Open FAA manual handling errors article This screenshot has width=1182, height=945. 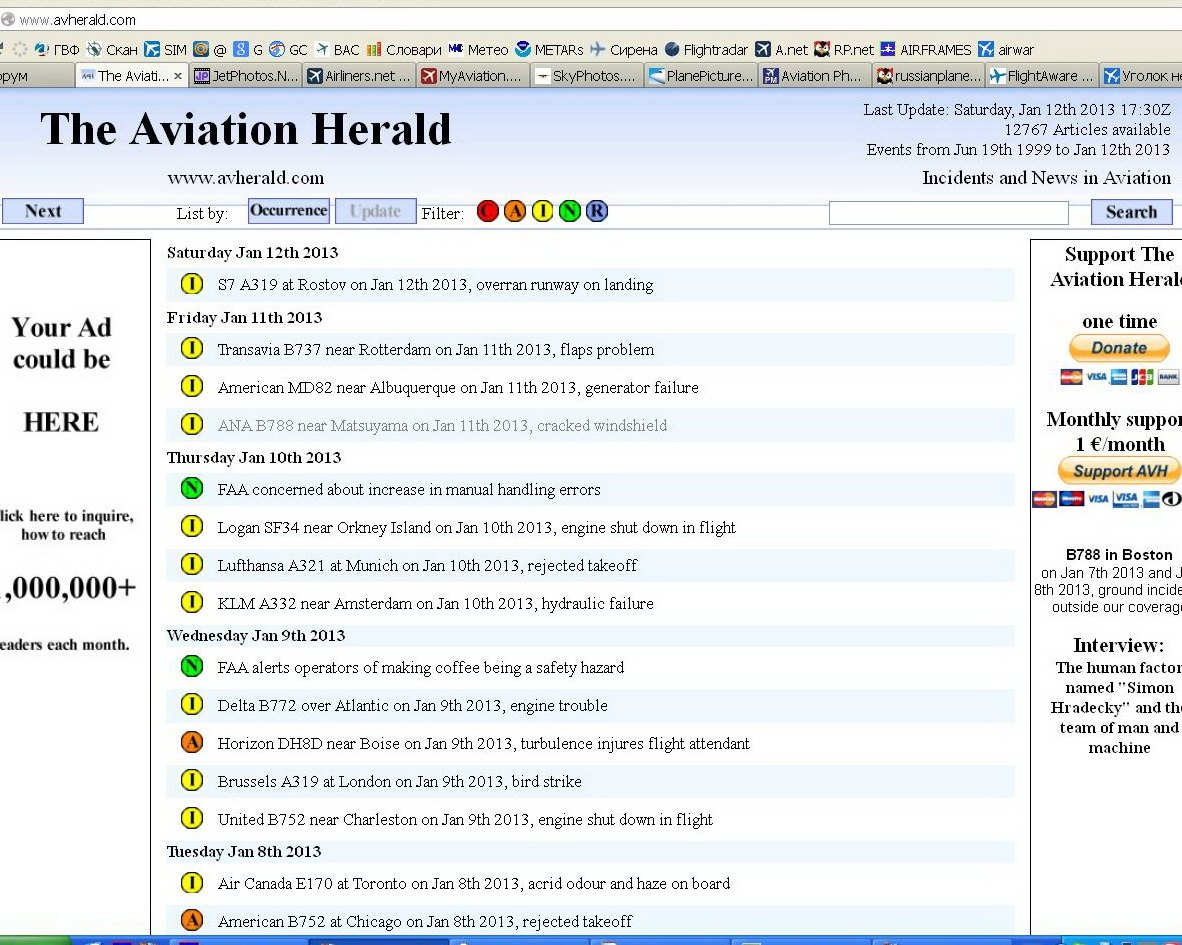[x=409, y=490]
